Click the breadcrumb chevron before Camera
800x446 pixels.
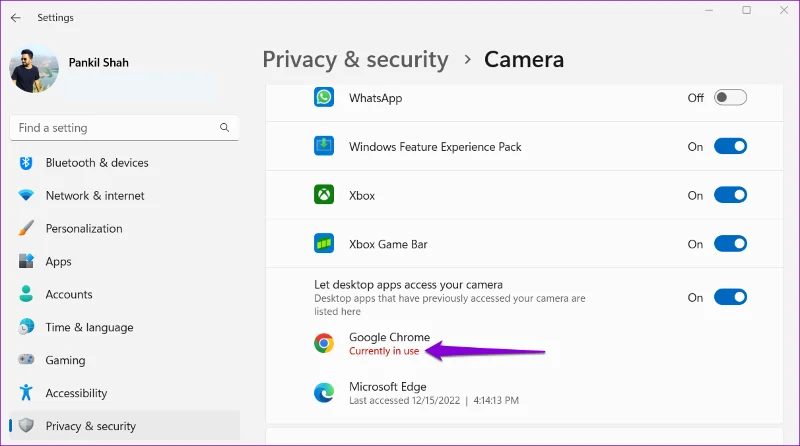click(467, 60)
